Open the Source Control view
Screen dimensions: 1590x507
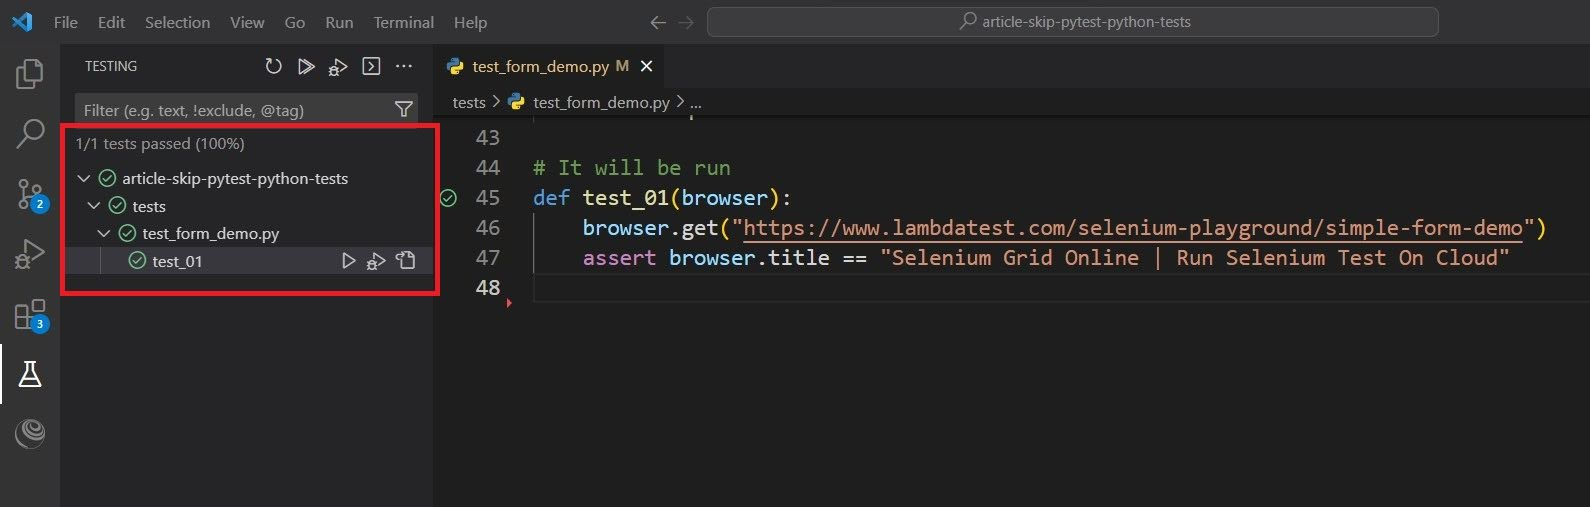(31, 195)
